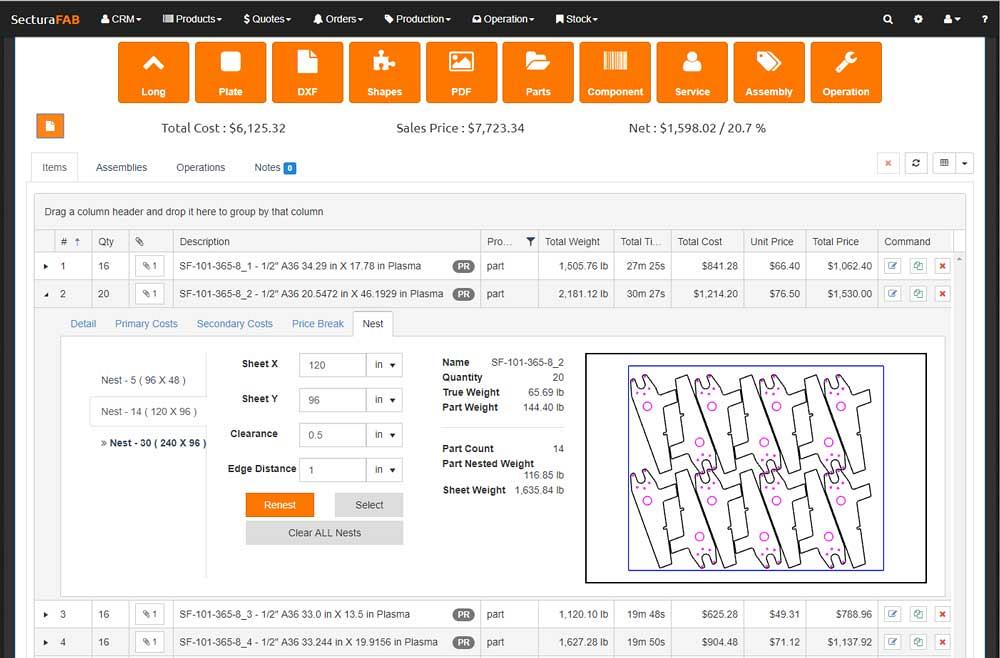Image resolution: width=1000 pixels, height=658 pixels.
Task: Select Nest - 5 ( 96 X 48 )
Action: click(x=143, y=380)
